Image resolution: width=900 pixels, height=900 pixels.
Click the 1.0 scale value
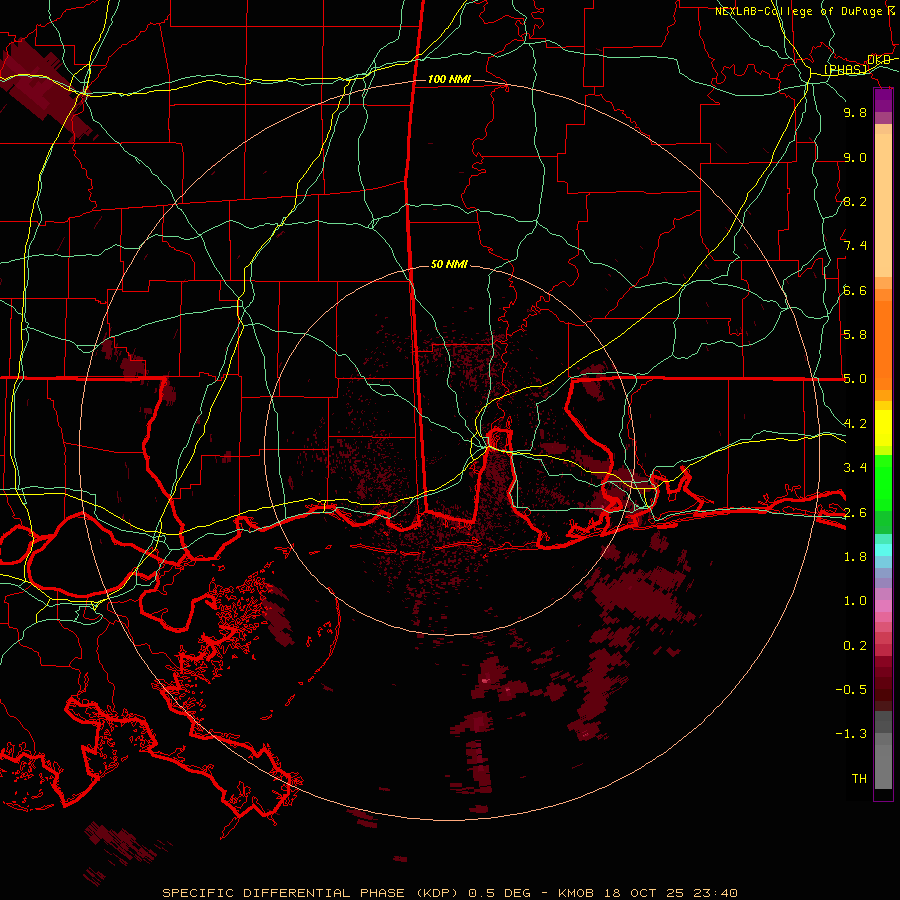(855, 601)
